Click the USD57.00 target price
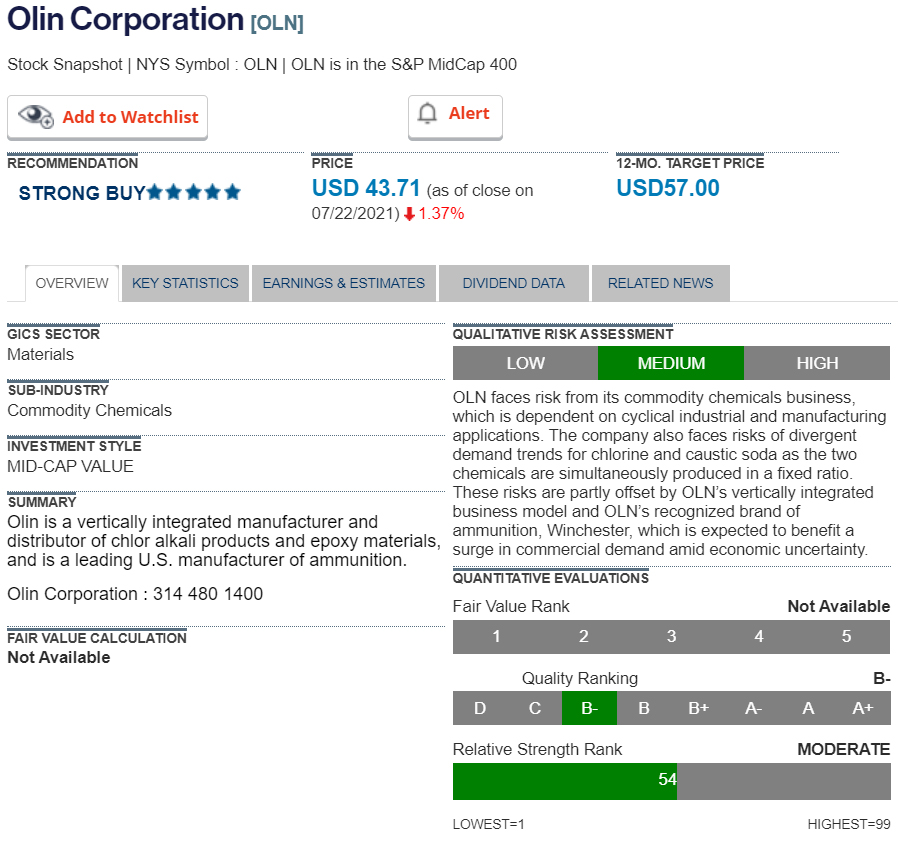Image resolution: width=898 pixels, height=843 pixels. pos(667,188)
